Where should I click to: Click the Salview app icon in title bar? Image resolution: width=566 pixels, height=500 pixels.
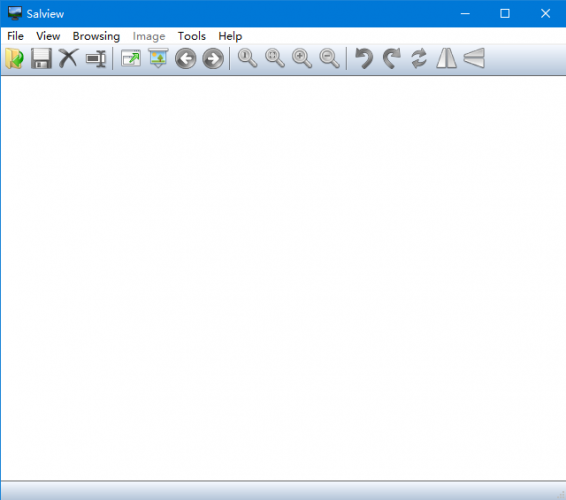(x=15, y=13)
